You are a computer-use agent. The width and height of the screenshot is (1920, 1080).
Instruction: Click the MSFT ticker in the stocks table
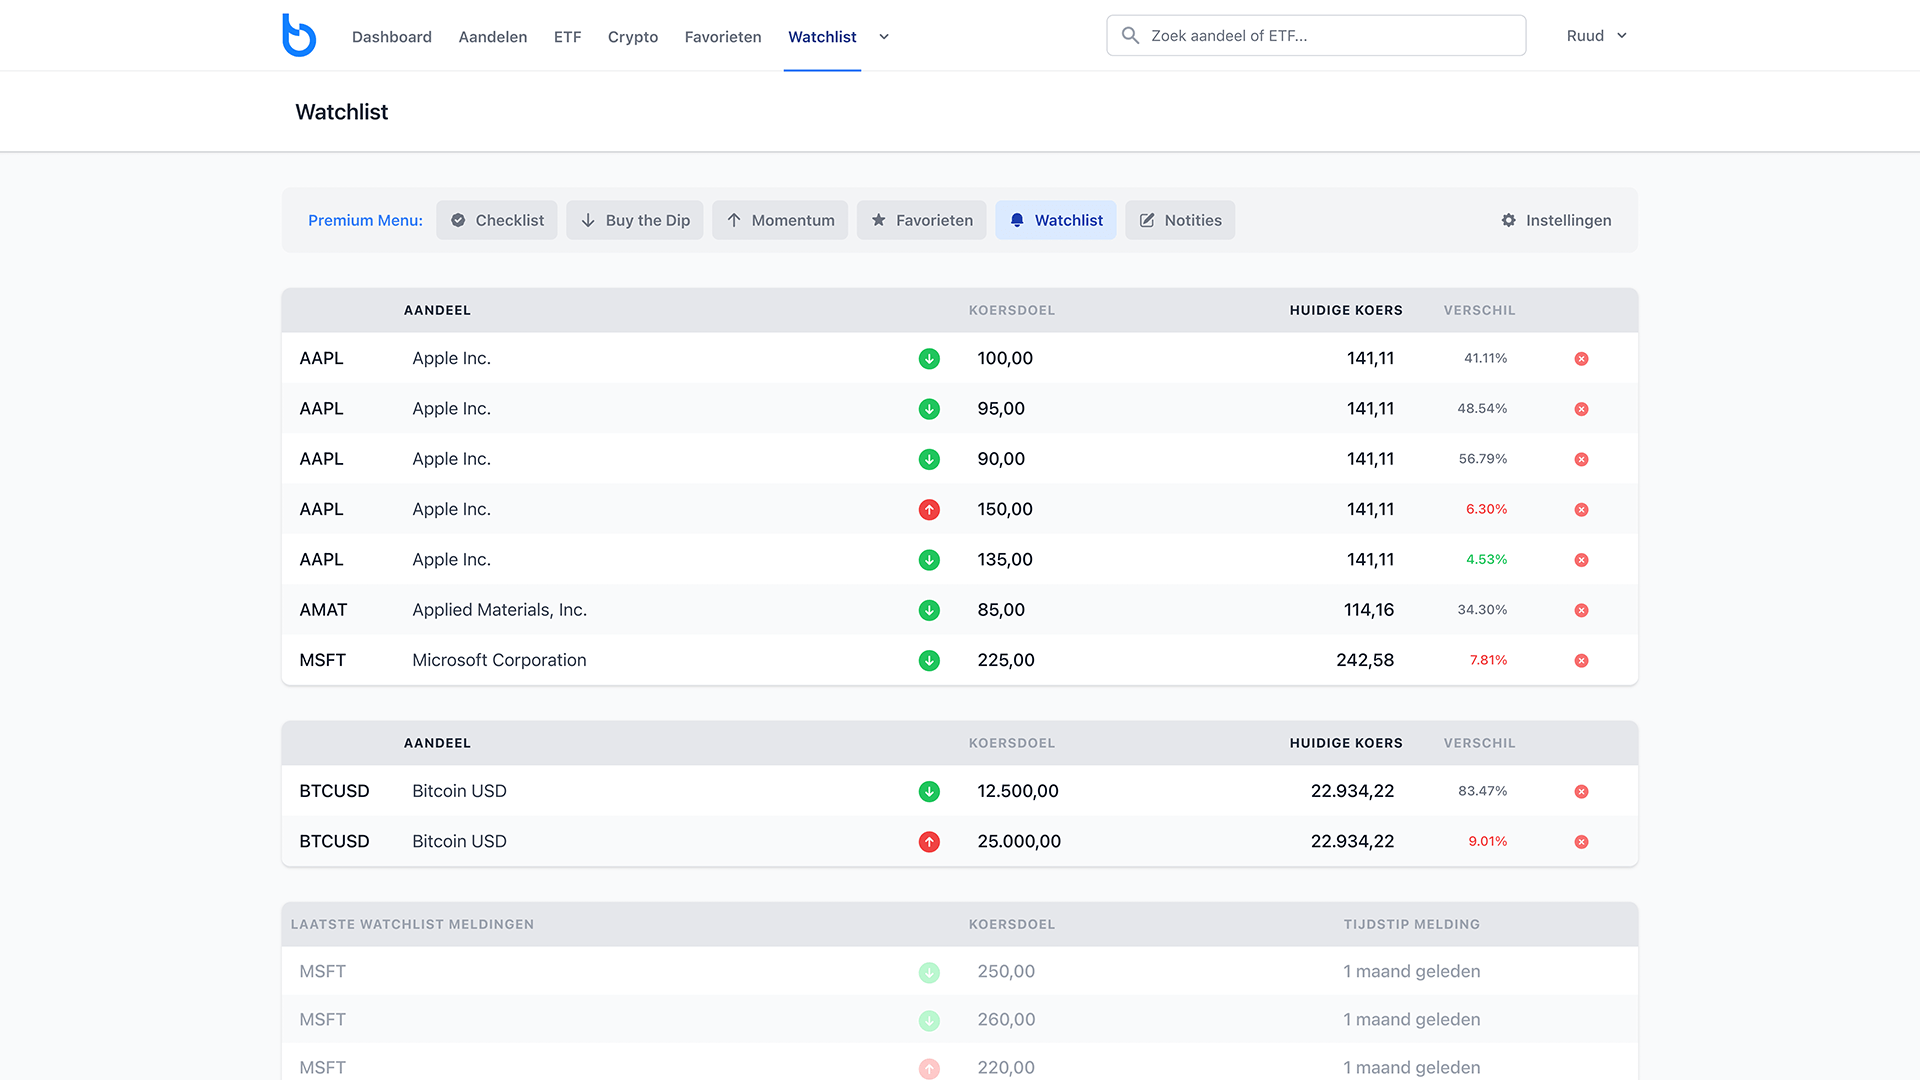(x=322, y=660)
